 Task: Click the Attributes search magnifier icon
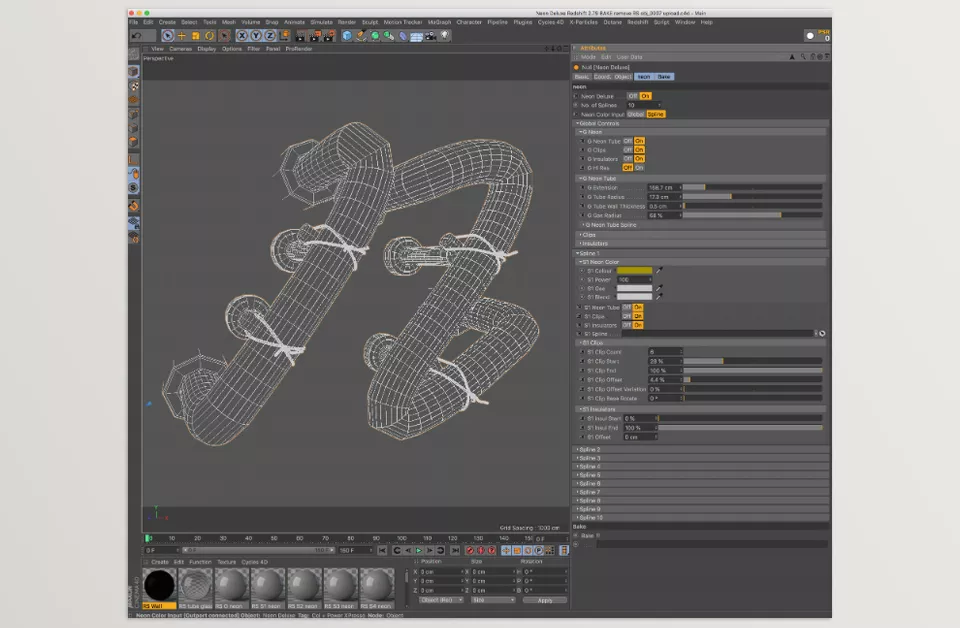click(x=803, y=56)
